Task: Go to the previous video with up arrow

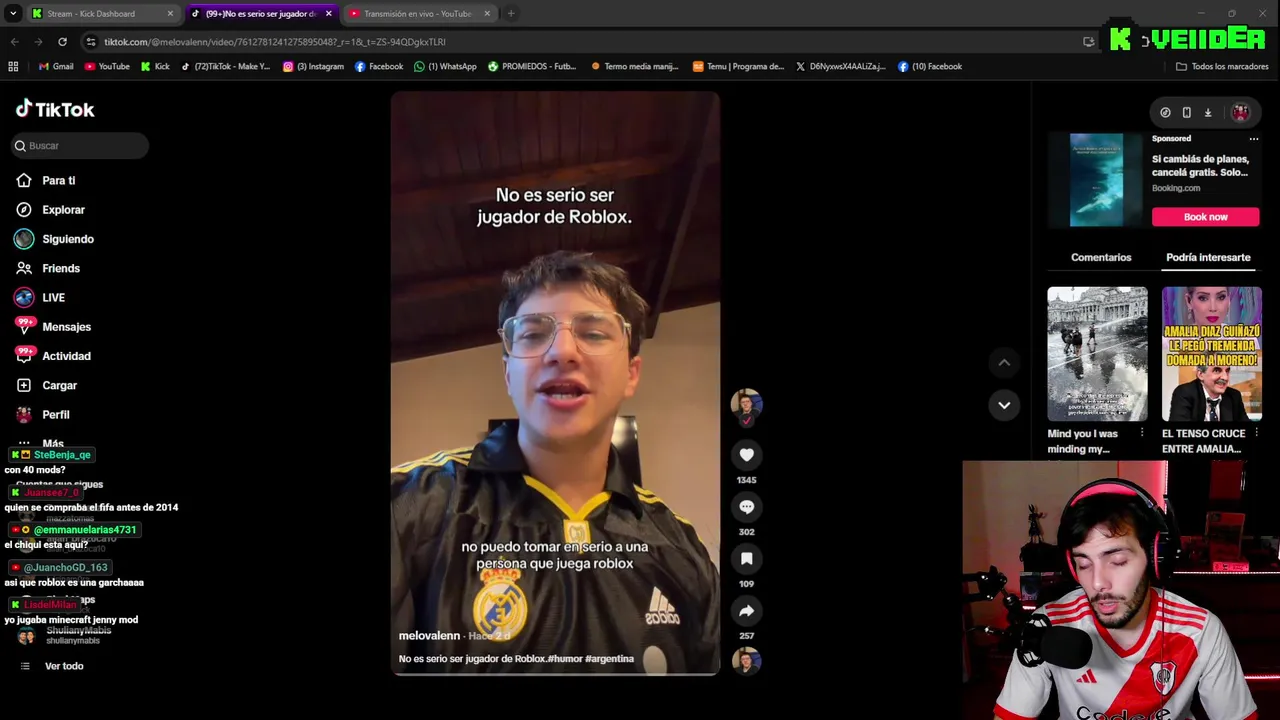Action: click(x=1004, y=362)
